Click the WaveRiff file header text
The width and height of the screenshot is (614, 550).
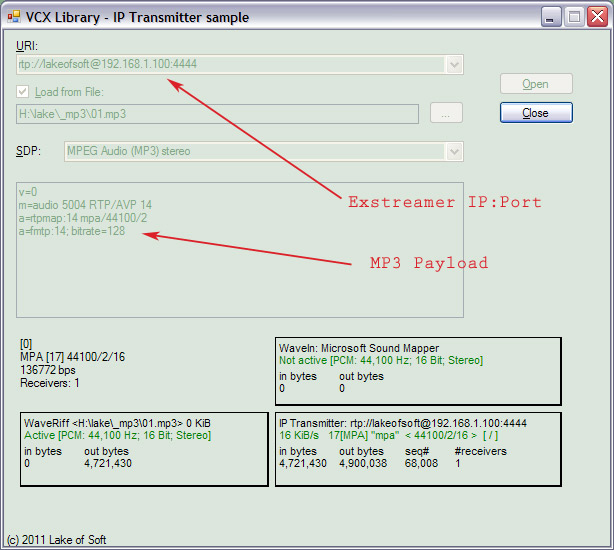(x=117, y=423)
